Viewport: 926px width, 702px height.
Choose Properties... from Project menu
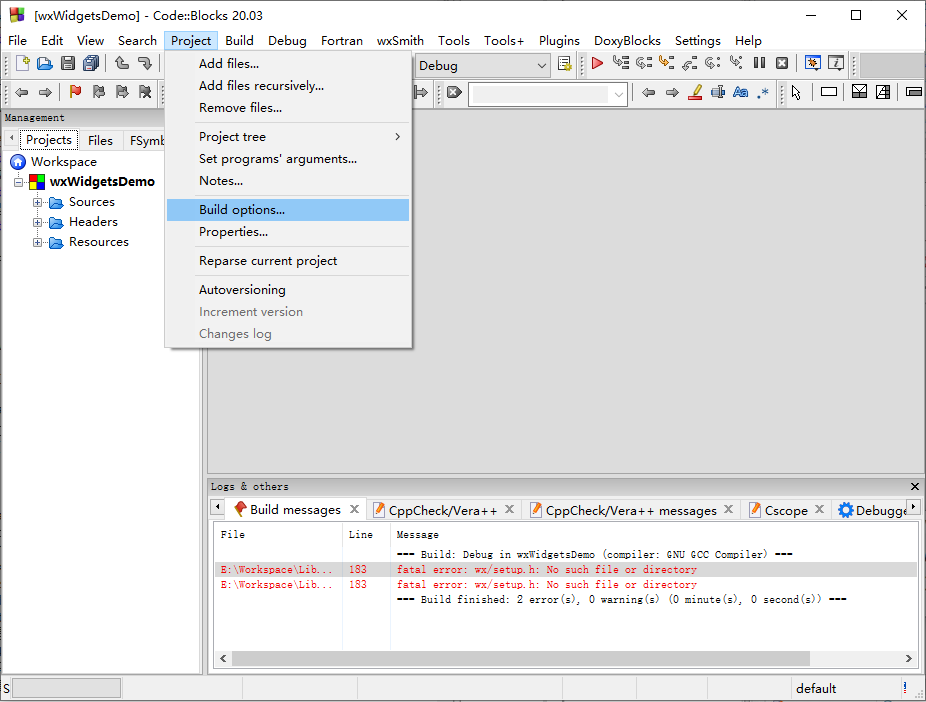coord(288,232)
